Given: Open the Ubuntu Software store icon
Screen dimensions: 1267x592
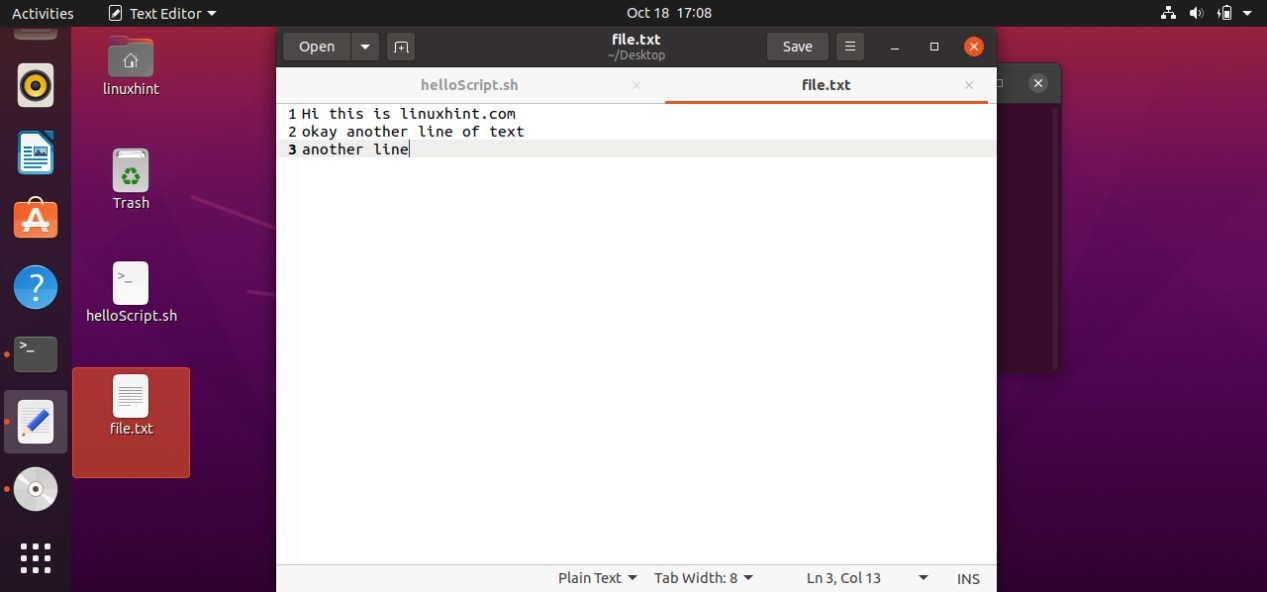Looking at the screenshot, I should (x=36, y=218).
